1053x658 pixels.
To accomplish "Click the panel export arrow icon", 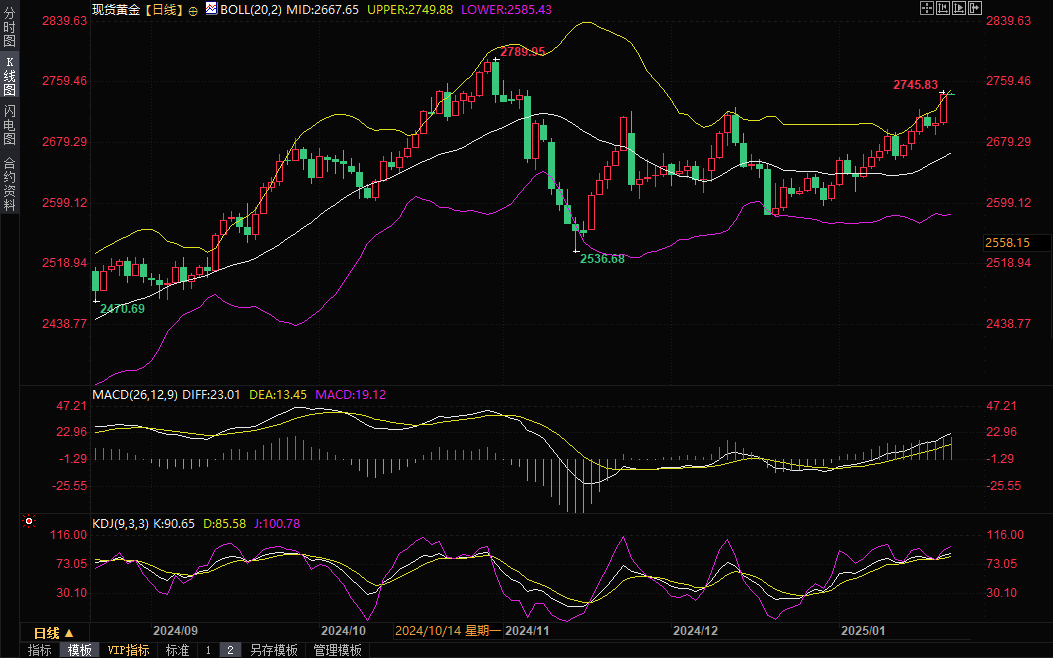I will pos(975,8).
